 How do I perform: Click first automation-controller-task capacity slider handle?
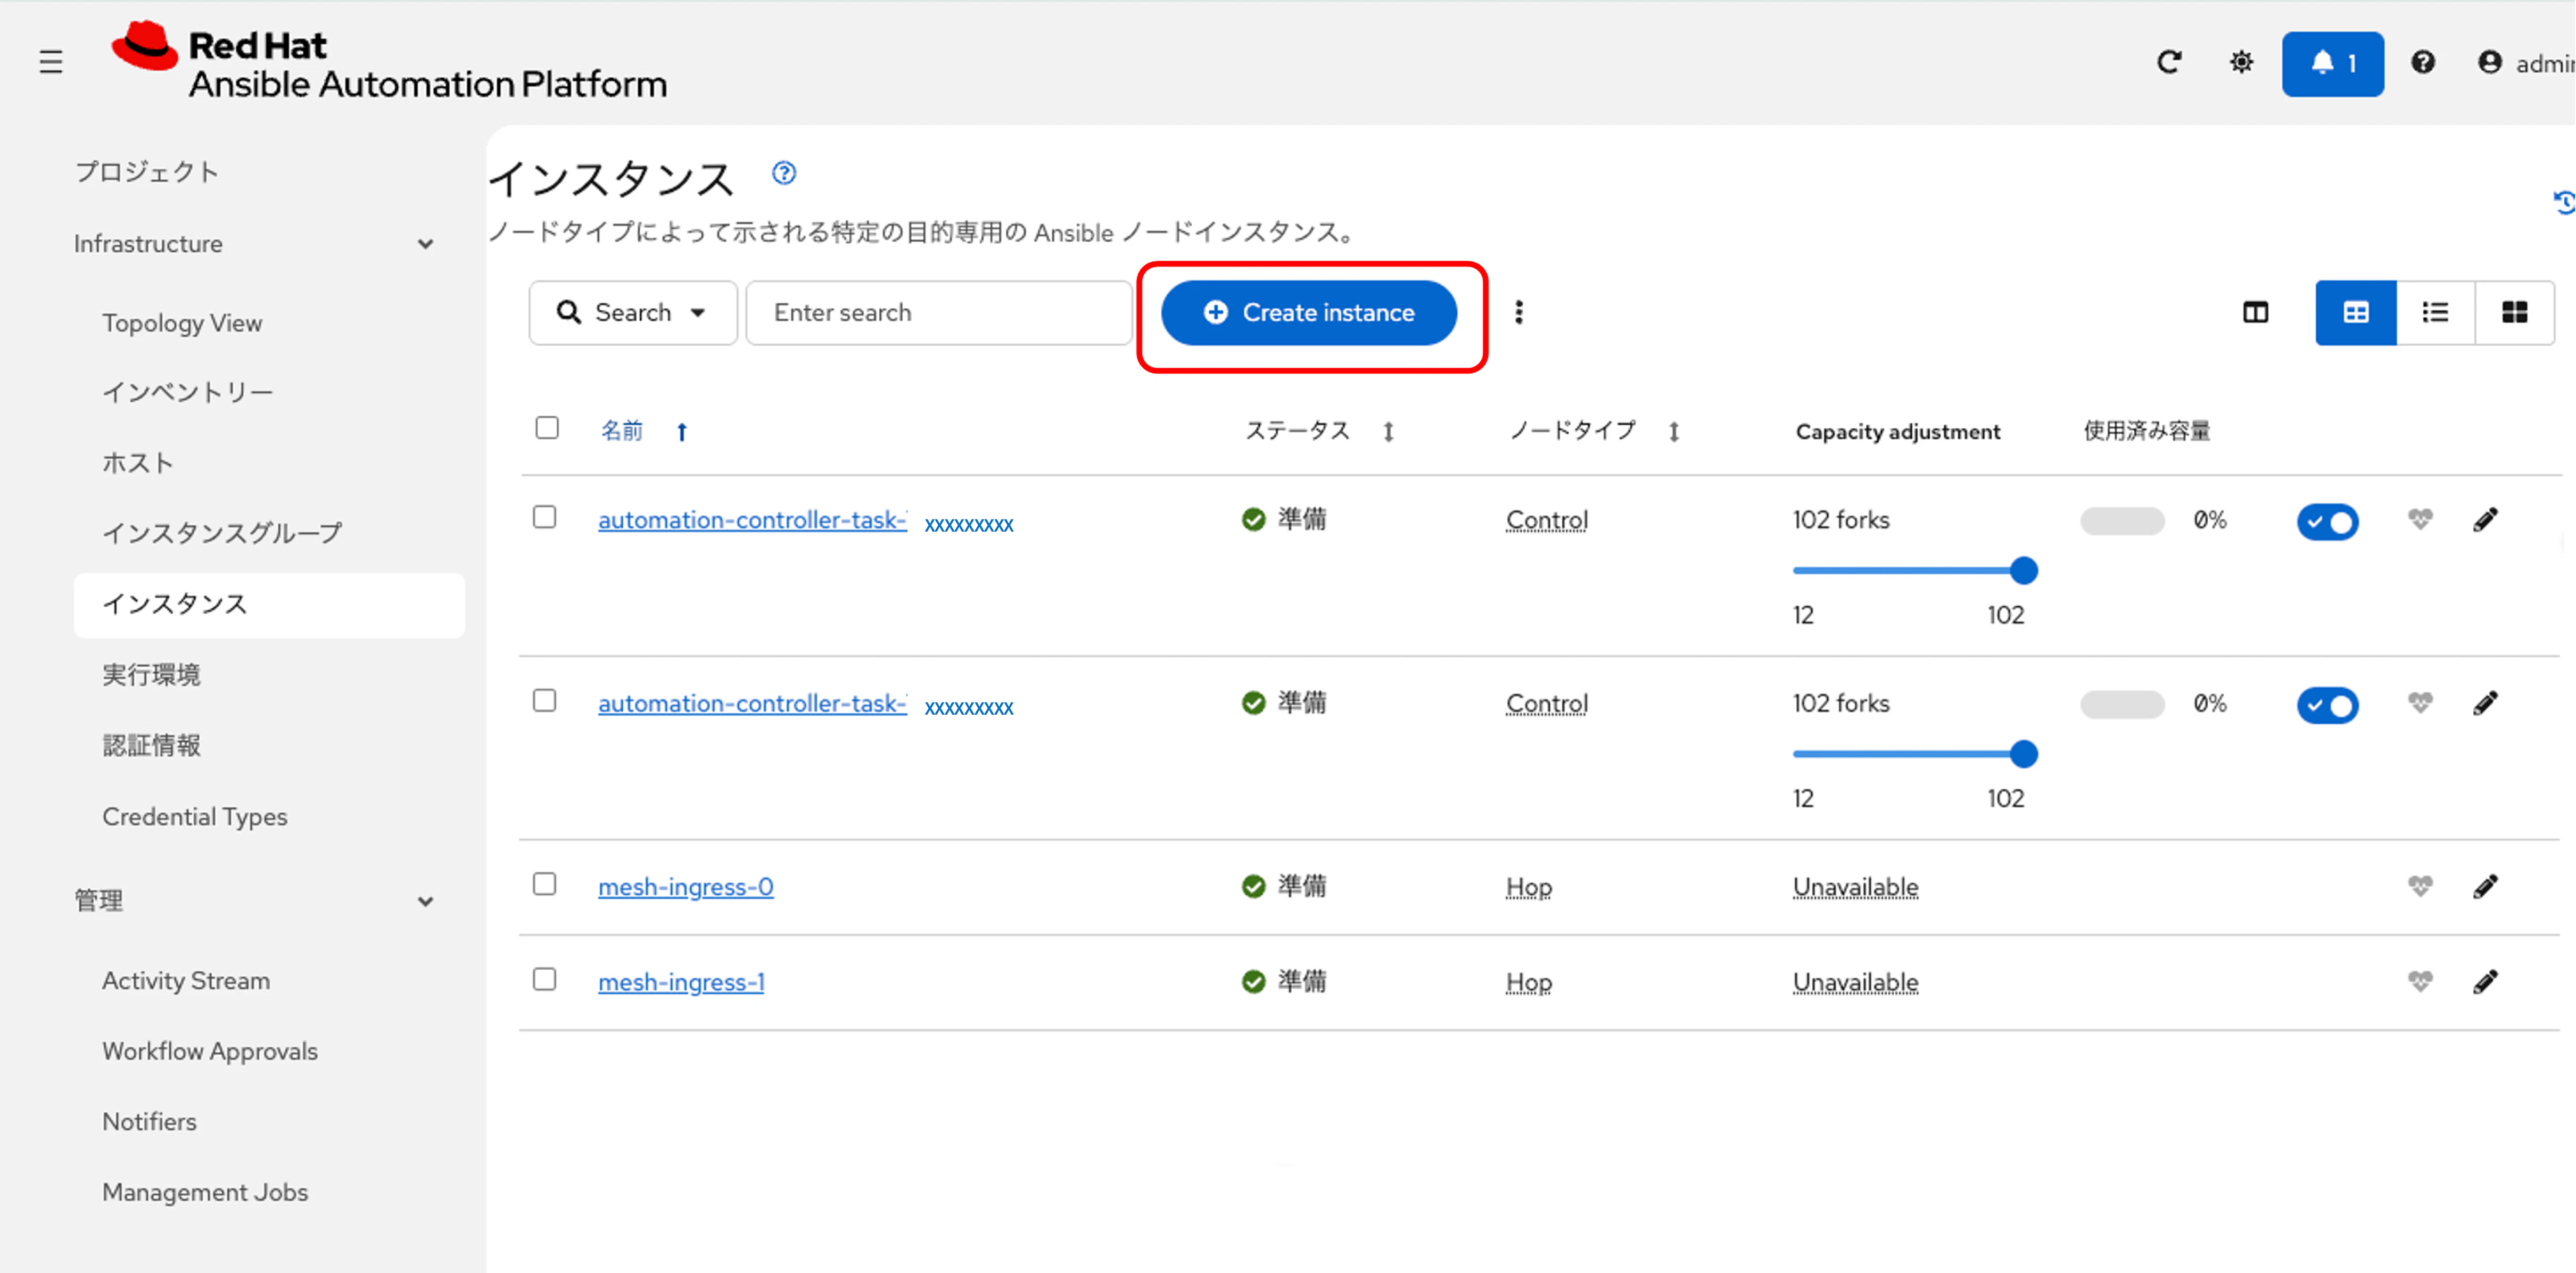coord(2023,571)
